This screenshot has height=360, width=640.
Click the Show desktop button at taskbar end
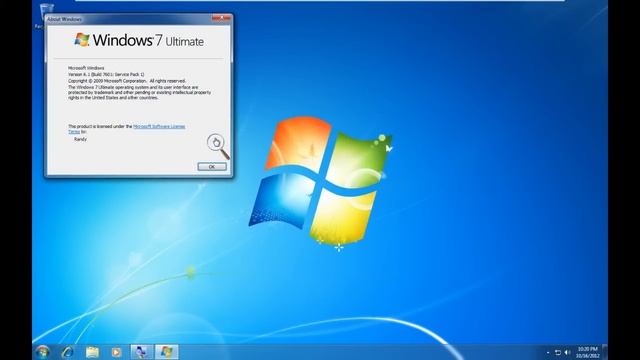tap(605, 352)
